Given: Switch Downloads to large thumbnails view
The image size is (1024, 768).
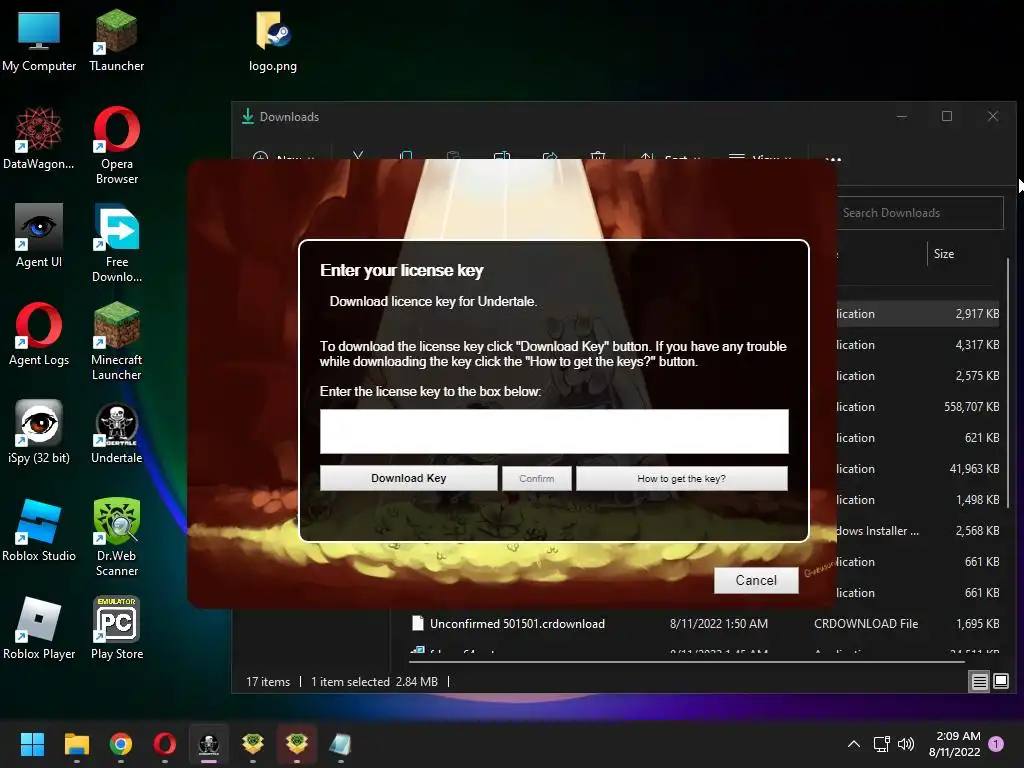Looking at the screenshot, I should pyautogui.click(x=1001, y=682).
